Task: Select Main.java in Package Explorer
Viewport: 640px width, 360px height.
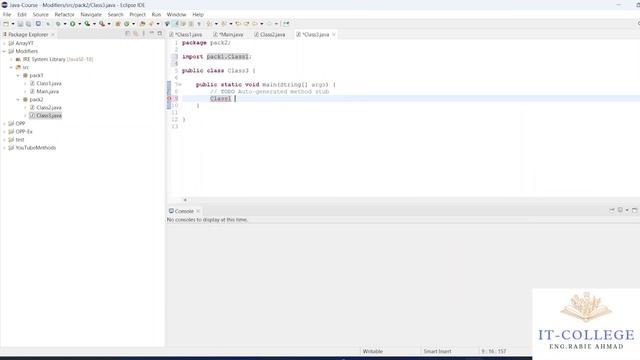Action: click(x=47, y=91)
